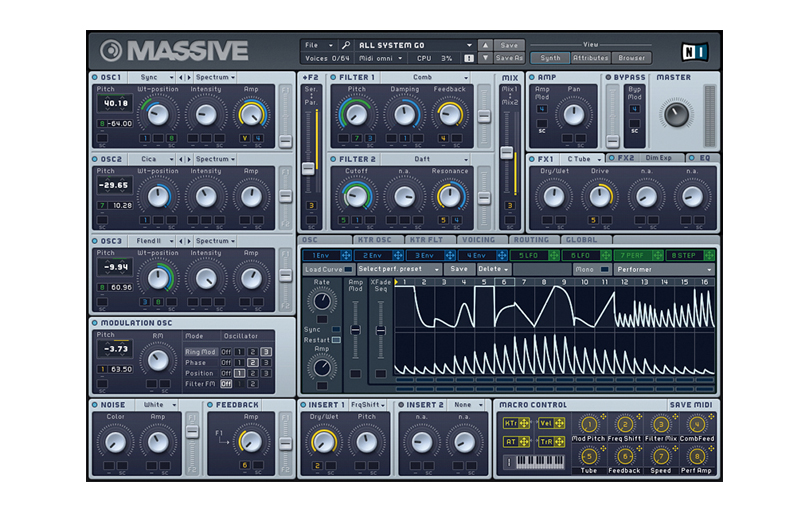Click the OSC1 pitch value 40.18
The height and width of the screenshot is (510, 800).
(x=115, y=104)
